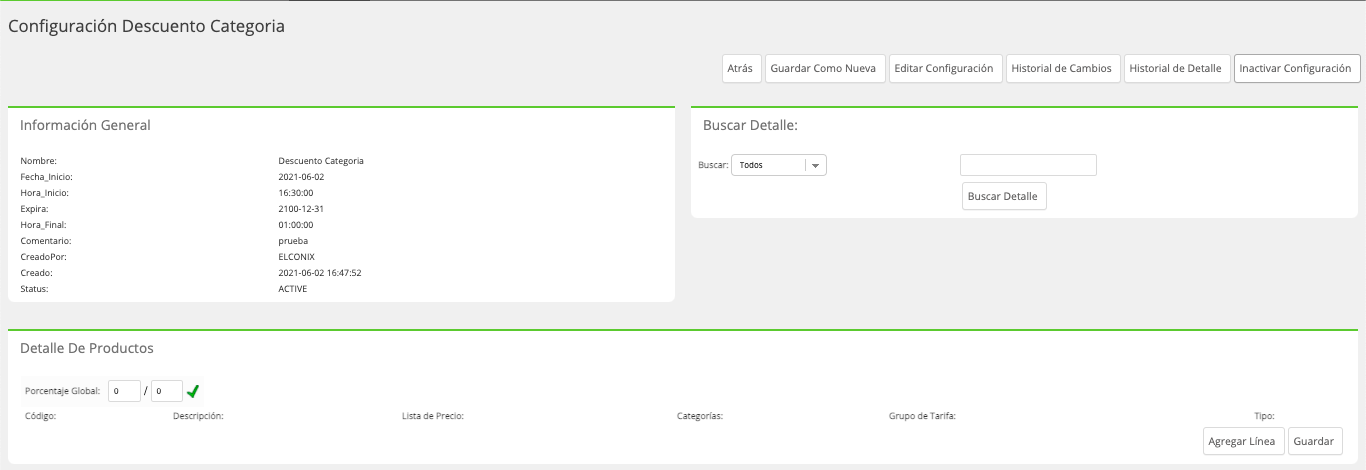Click Guardar Como Nueva button

point(825,68)
